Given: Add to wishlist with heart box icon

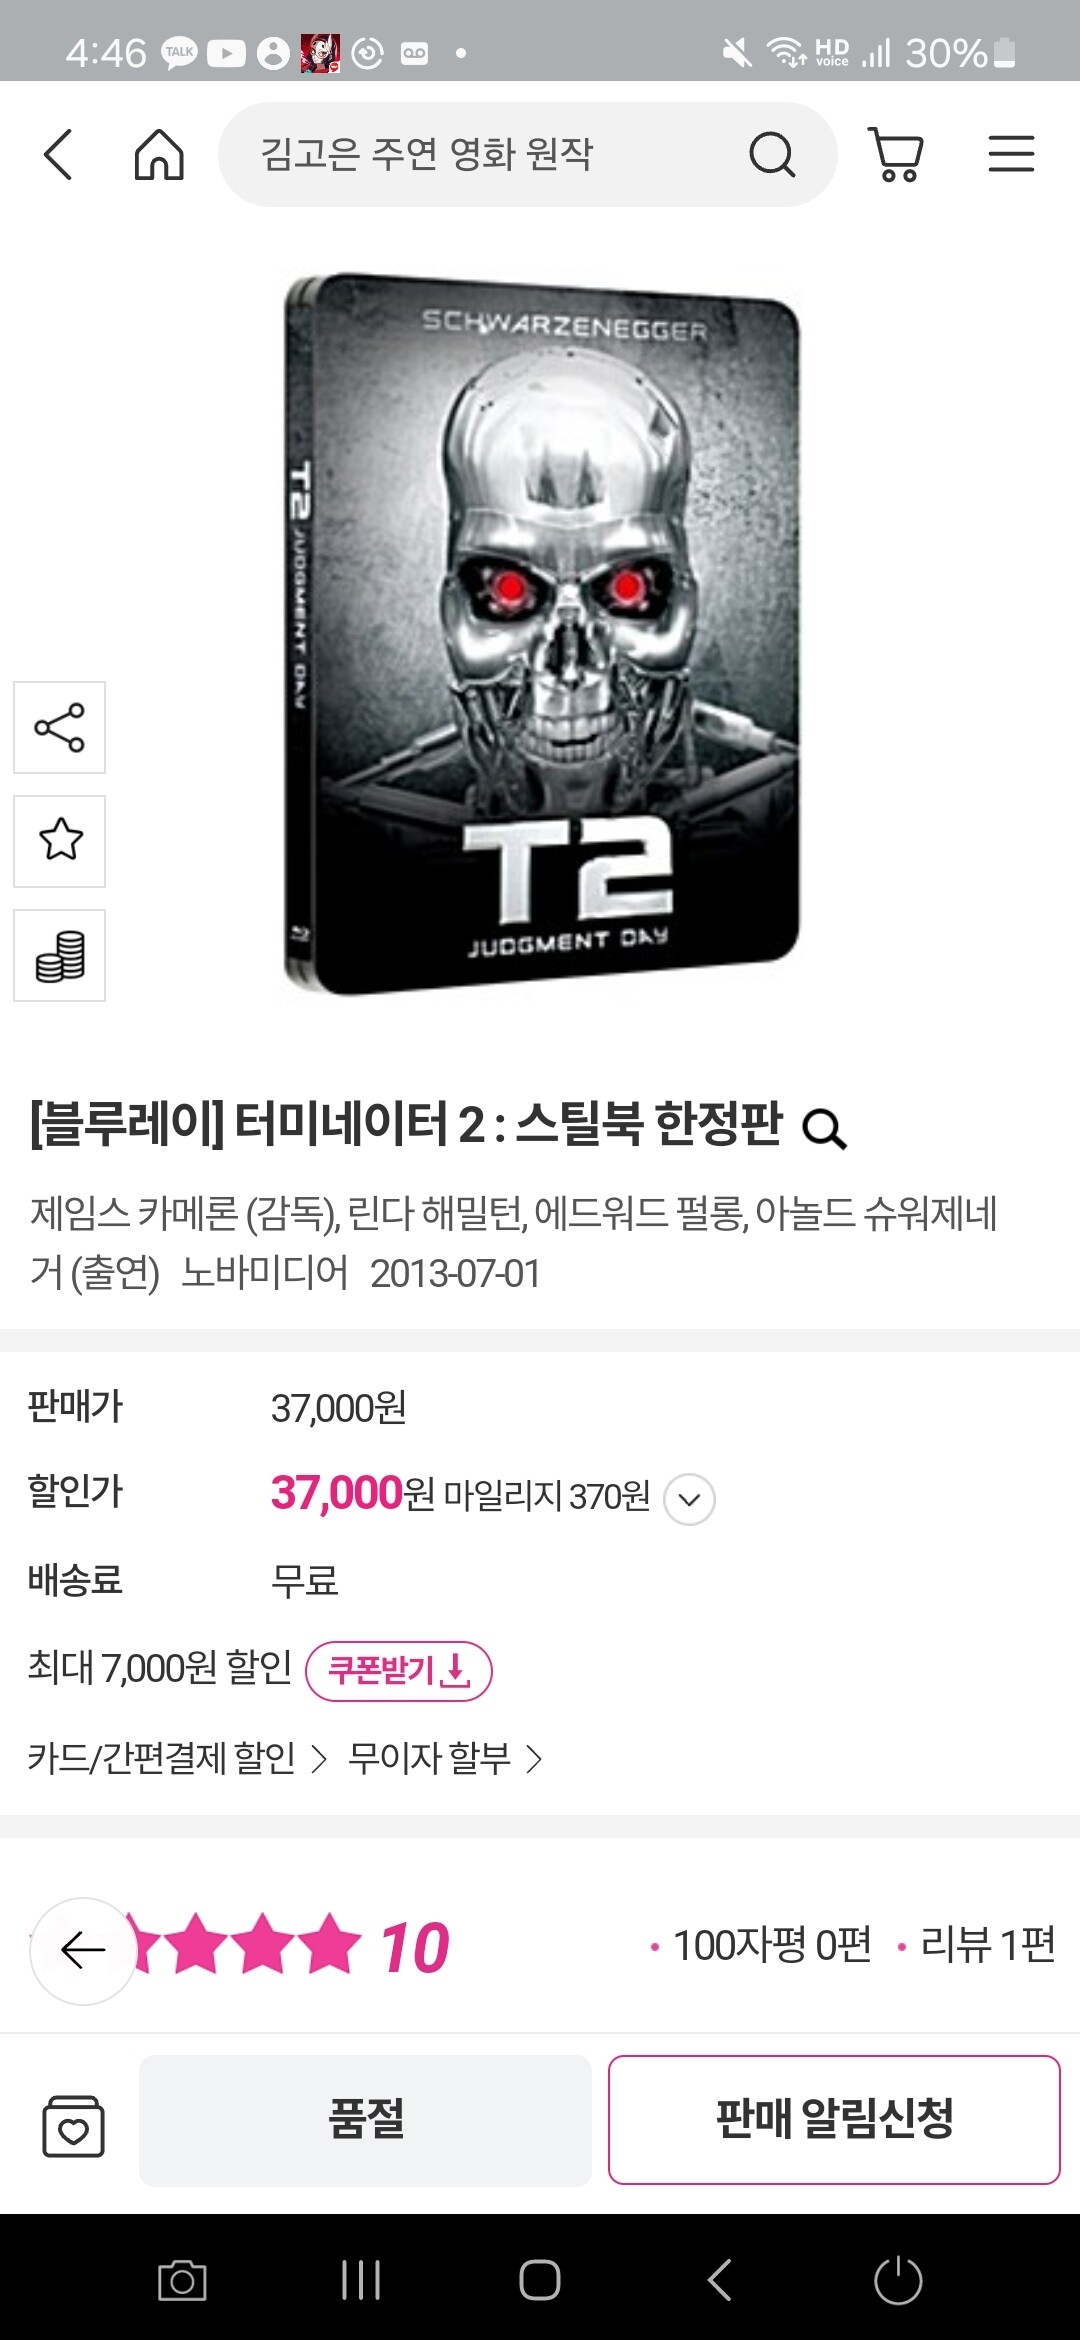Looking at the screenshot, I should pyautogui.click(x=73, y=2126).
